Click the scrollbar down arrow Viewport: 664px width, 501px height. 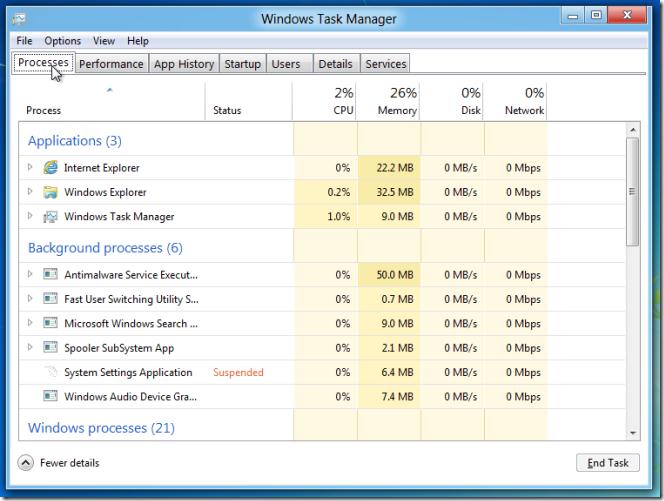(633, 433)
